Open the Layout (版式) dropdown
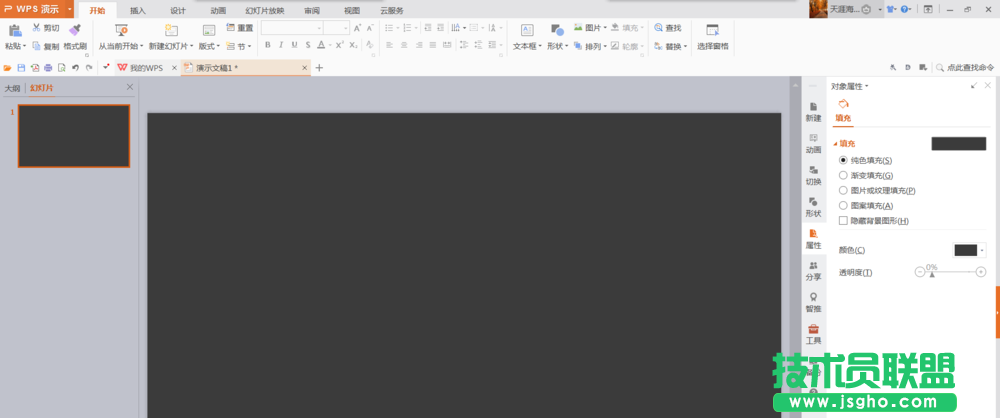The width and height of the screenshot is (1000, 418). tap(209, 46)
